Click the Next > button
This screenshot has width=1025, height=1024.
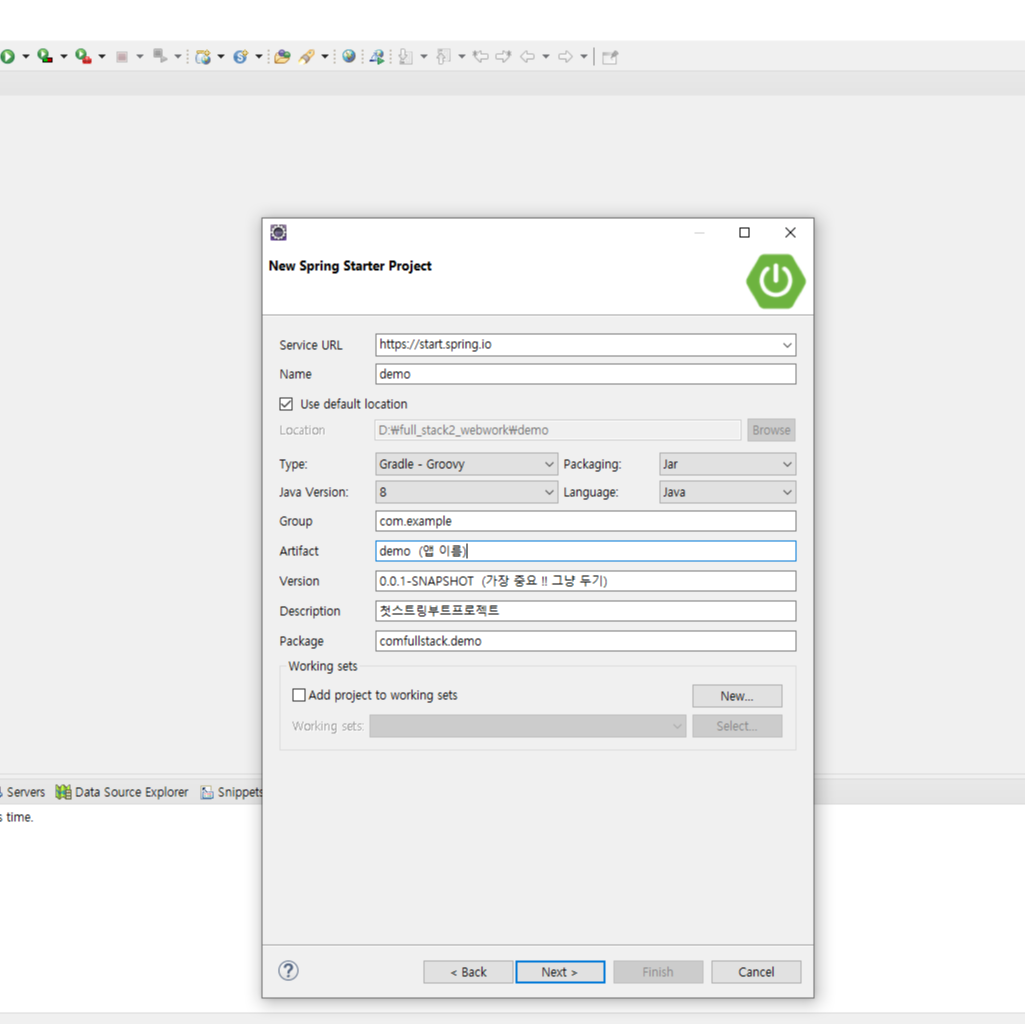pos(560,972)
